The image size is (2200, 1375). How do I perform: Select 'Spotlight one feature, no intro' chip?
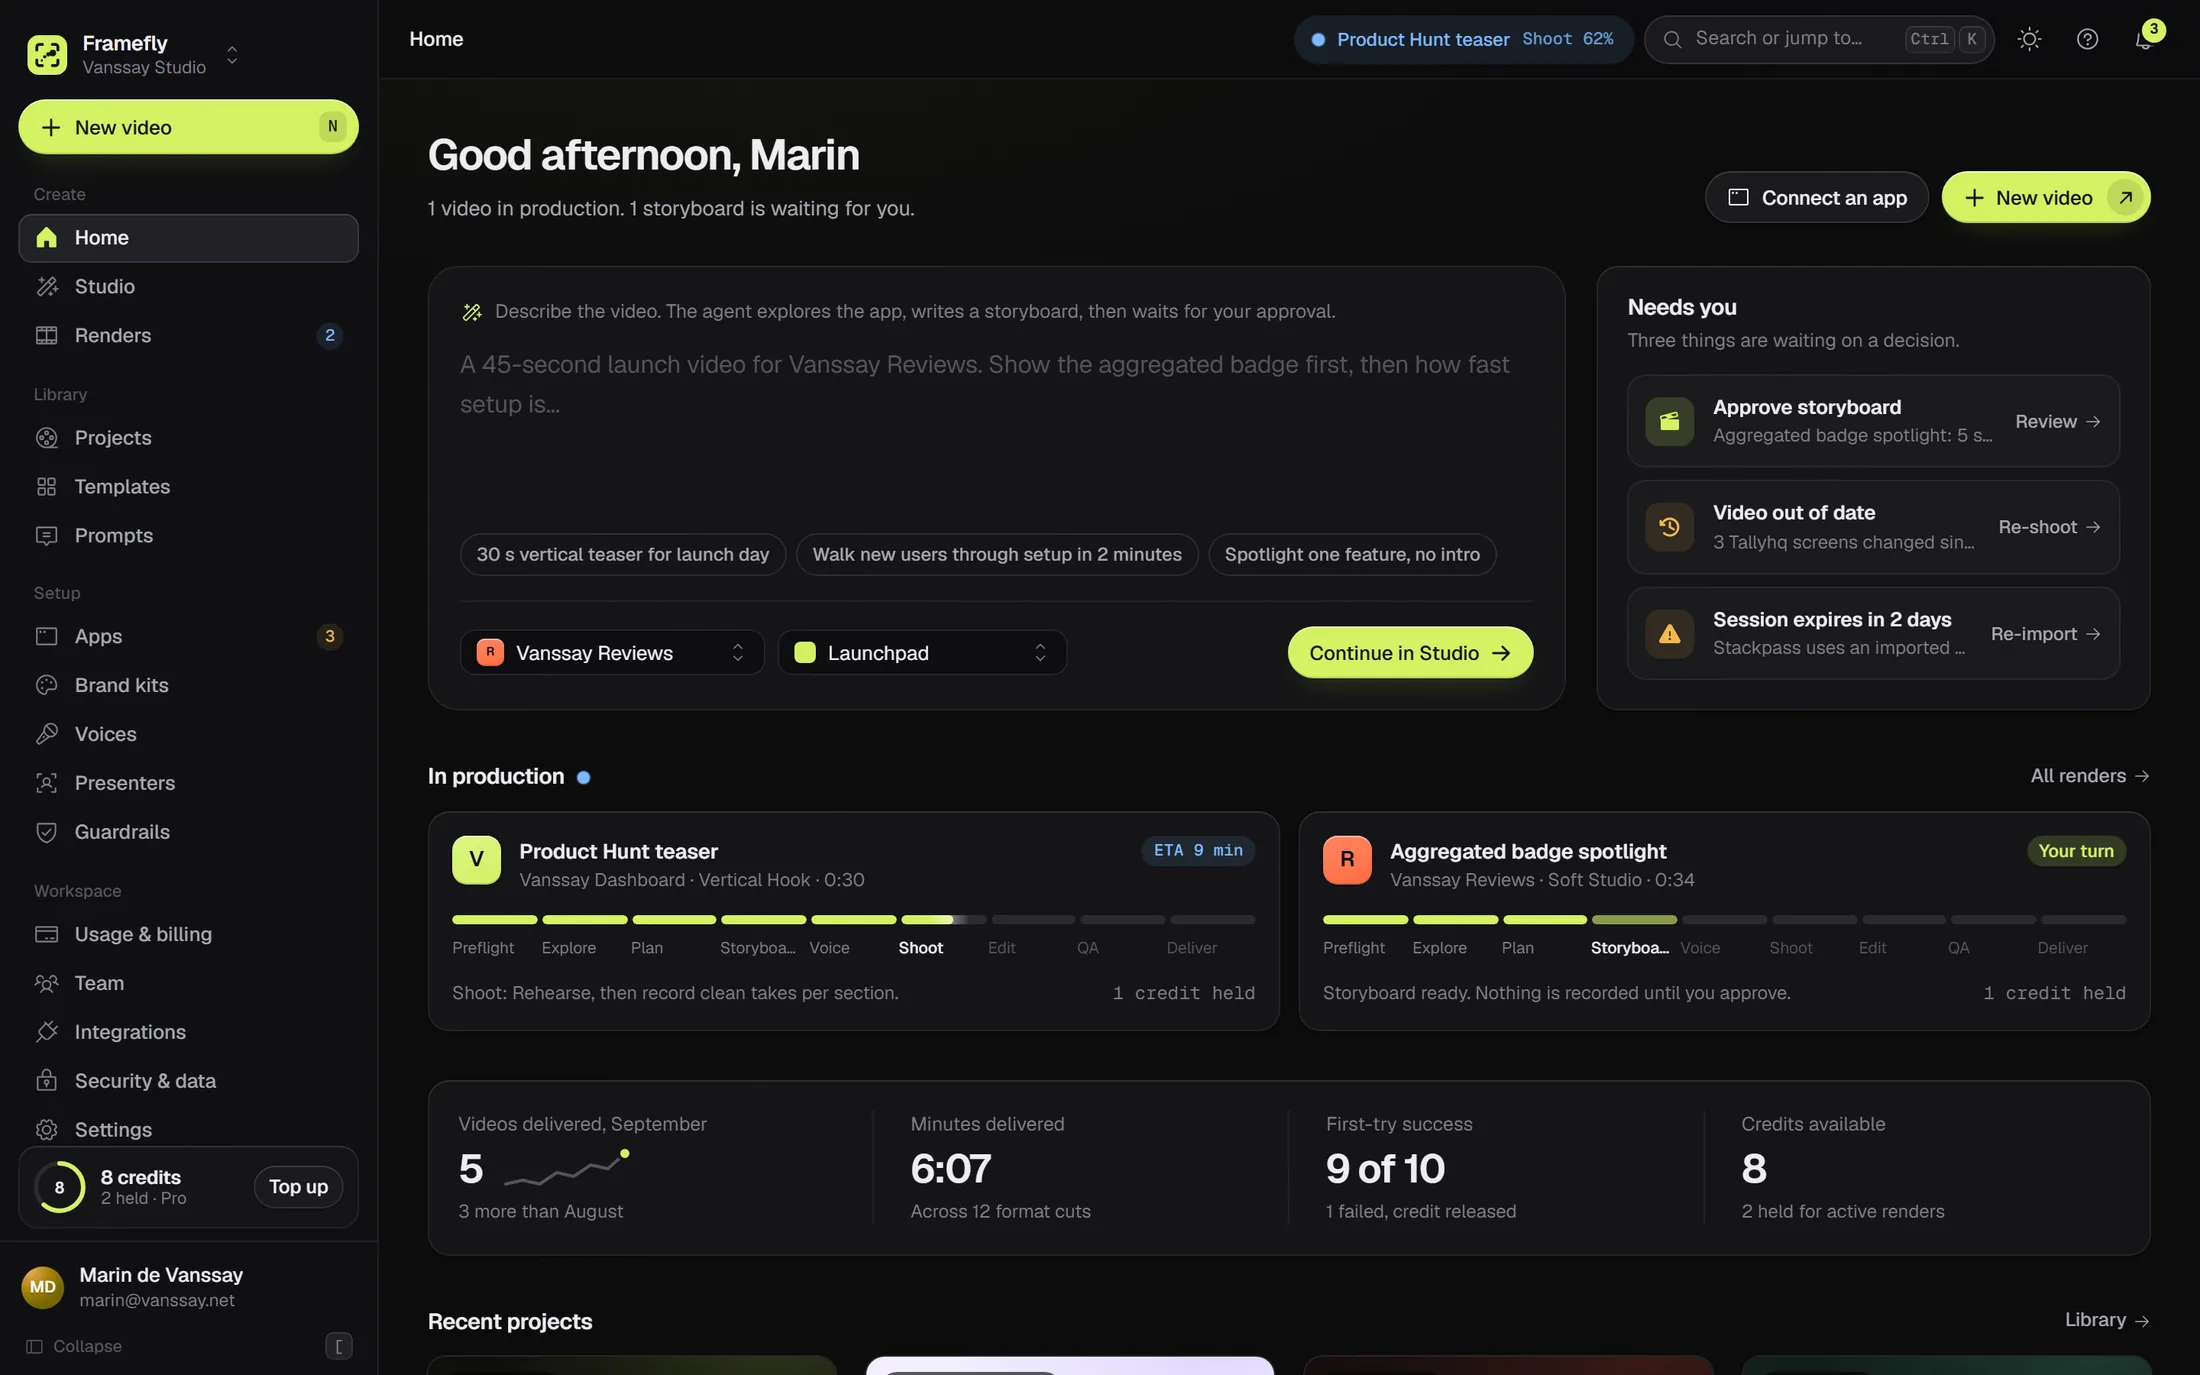pos(1352,554)
